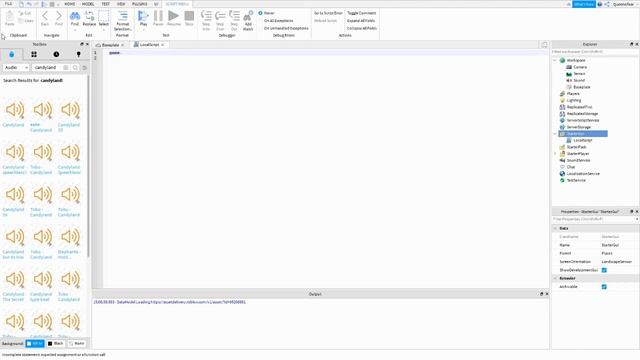The image size is (640, 360).
Task: Click the Replace tool in Edit group
Action: pos(89,18)
